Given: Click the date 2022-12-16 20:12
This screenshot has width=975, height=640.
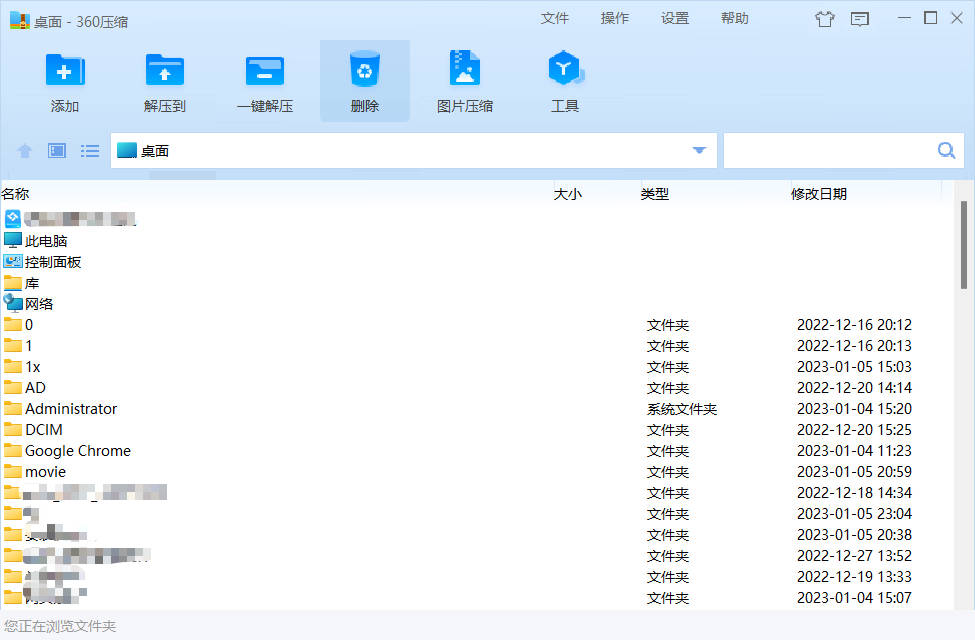Looking at the screenshot, I should pos(854,325).
